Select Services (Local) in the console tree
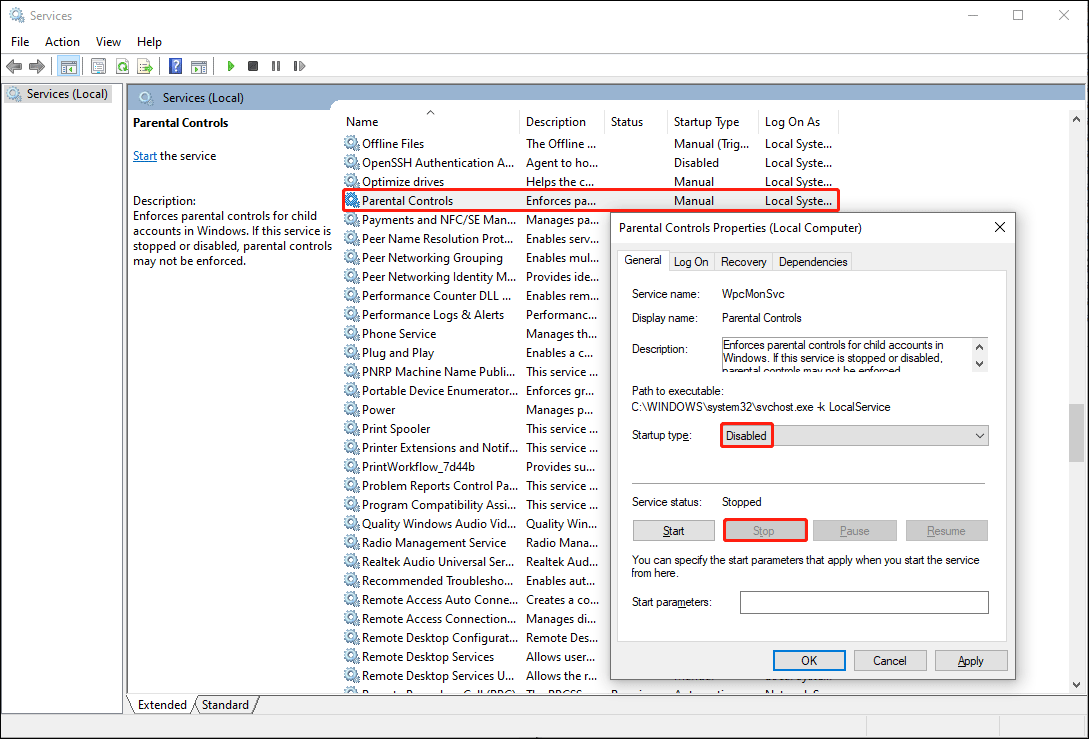 coord(58,94)
